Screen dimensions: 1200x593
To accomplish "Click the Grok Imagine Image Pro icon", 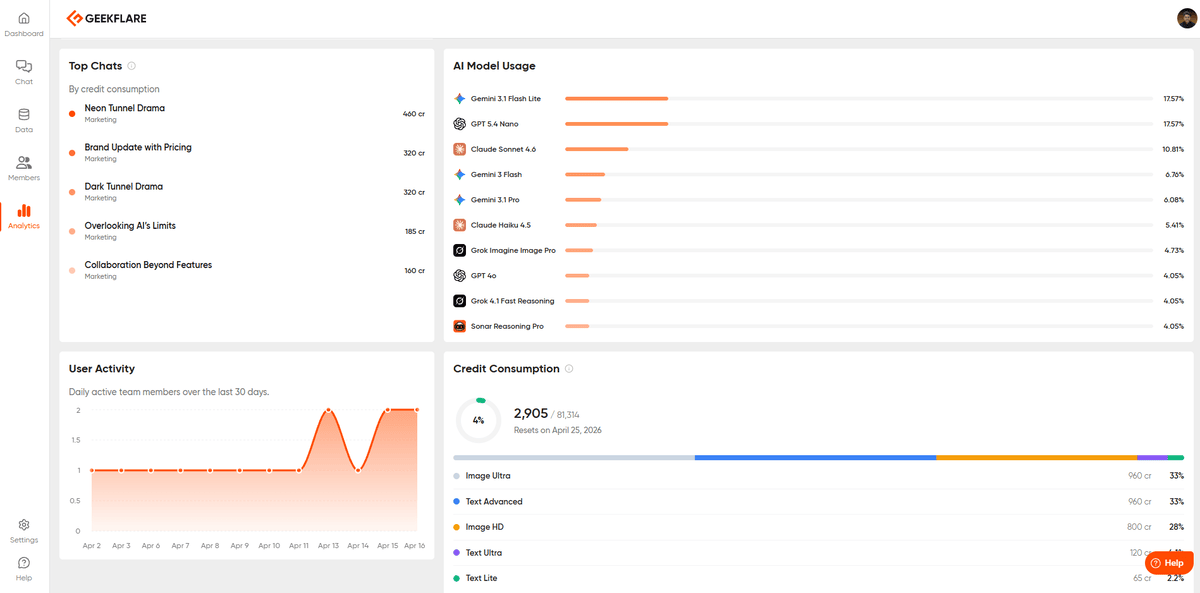I will coord(459,250).
